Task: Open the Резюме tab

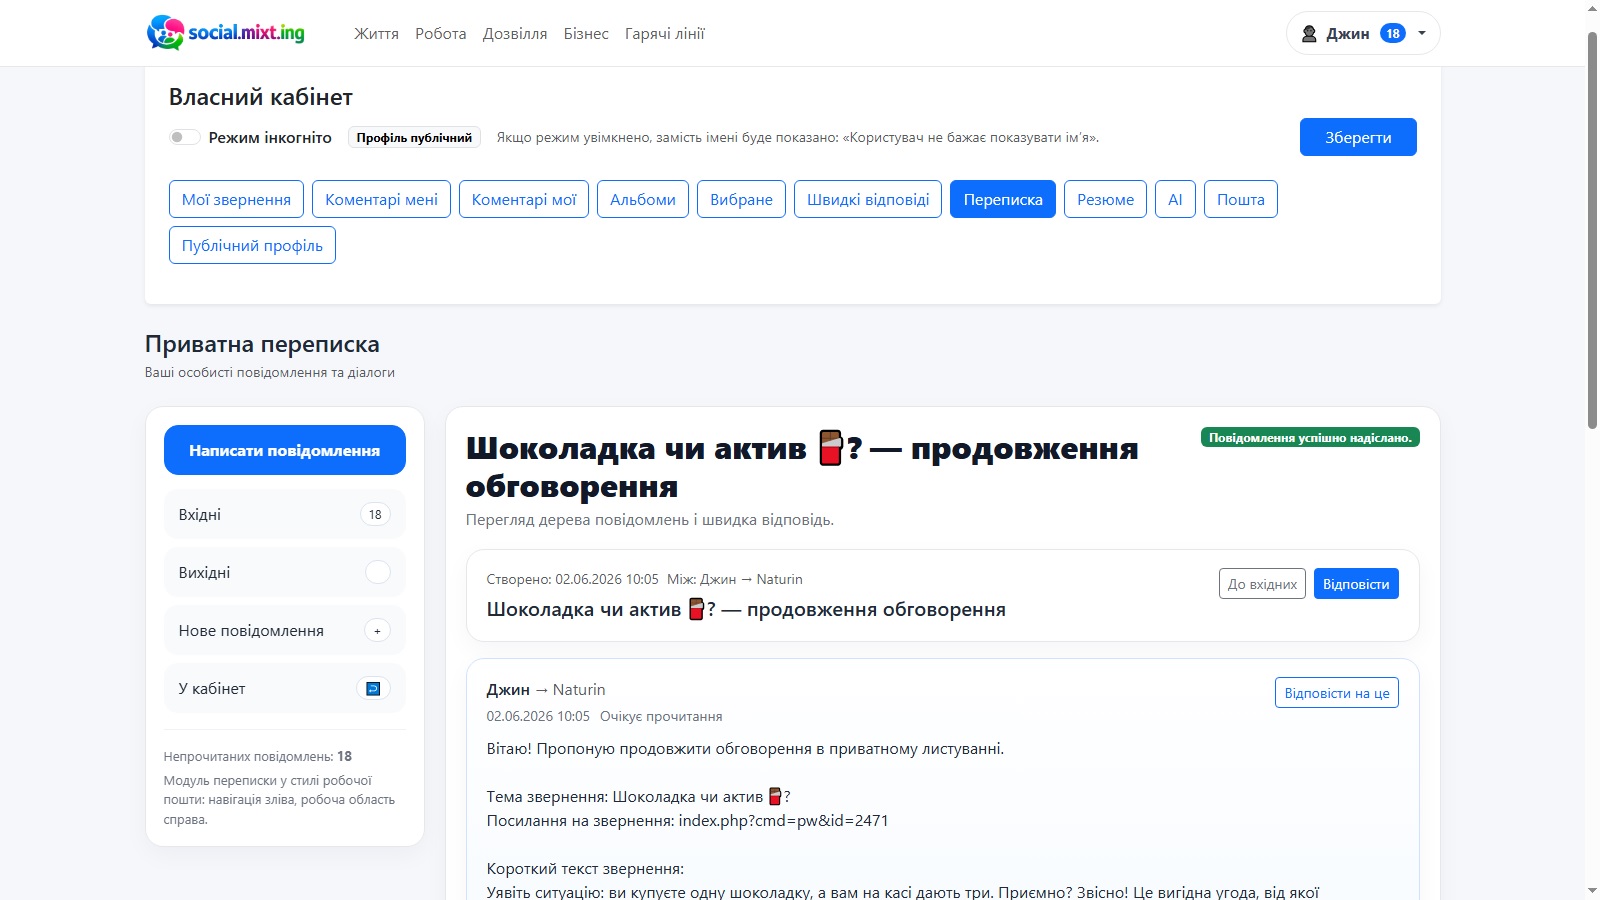Action: tap(1105, 199)
